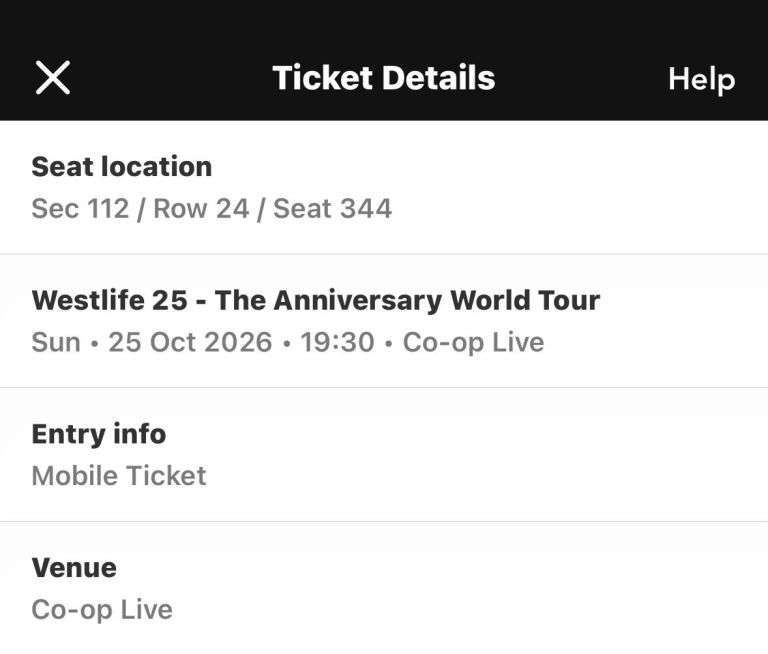Select the Seat location heading

121,166
